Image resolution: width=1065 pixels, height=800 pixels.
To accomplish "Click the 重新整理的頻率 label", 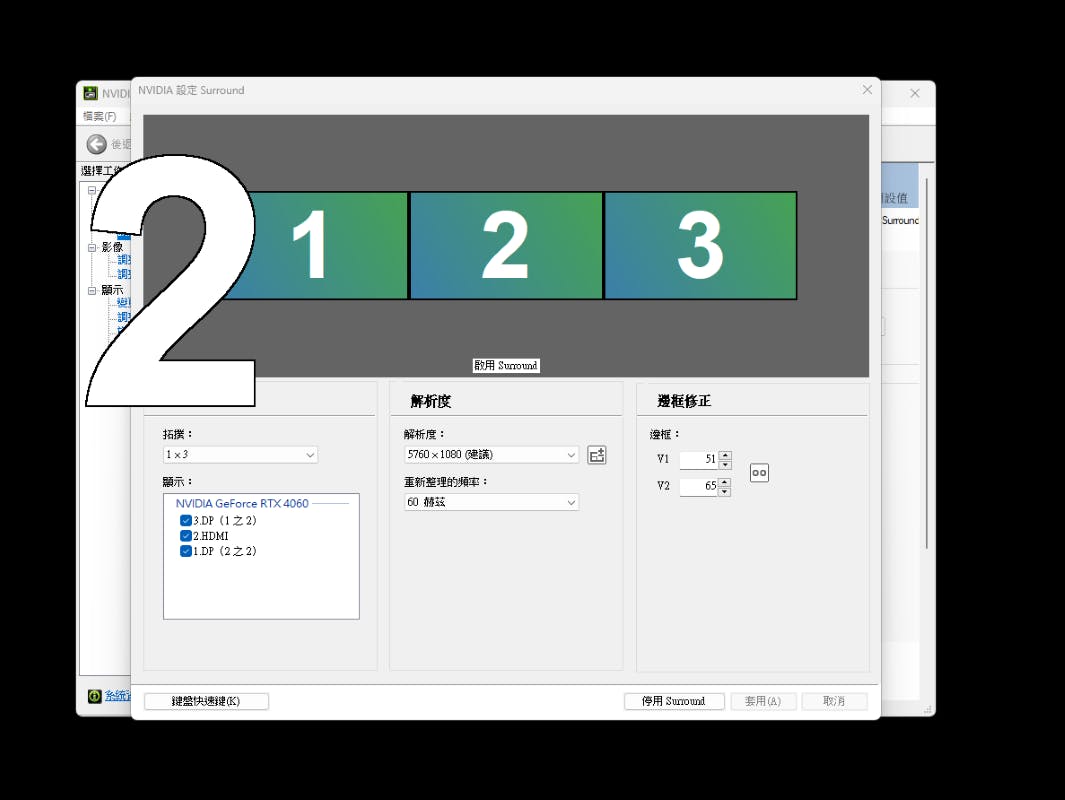I will point(446,482).
